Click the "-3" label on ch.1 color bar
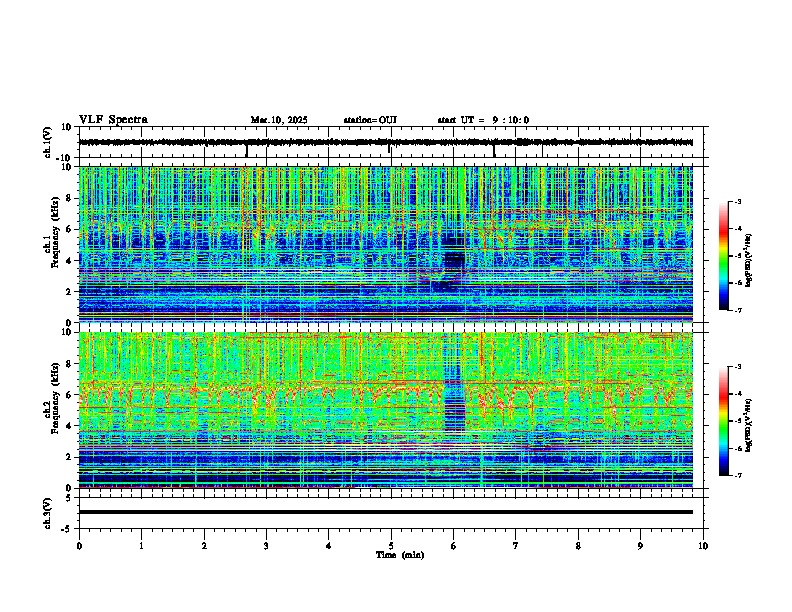The height and width of the screenshot is (612, 792). 737,201
